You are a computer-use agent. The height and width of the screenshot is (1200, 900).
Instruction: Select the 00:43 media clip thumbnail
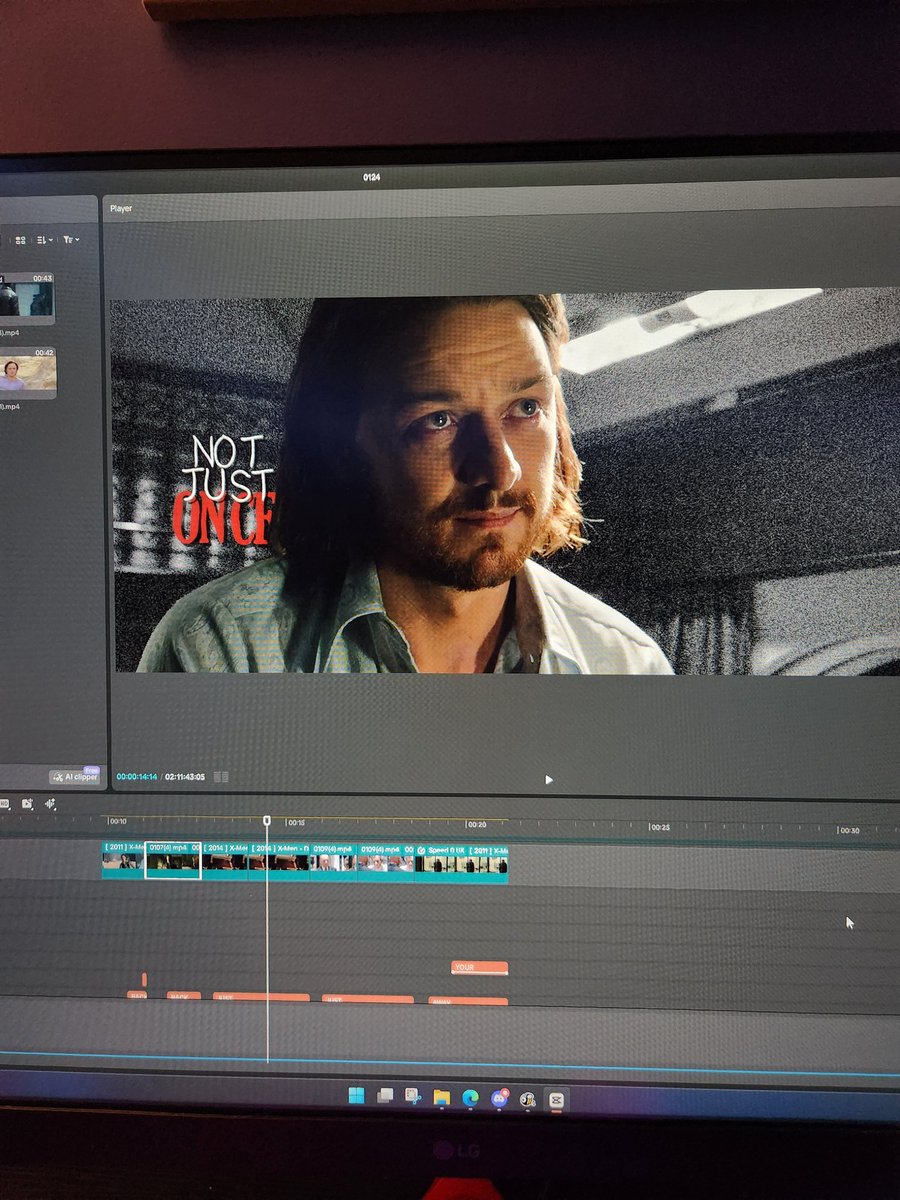point(27,297)
